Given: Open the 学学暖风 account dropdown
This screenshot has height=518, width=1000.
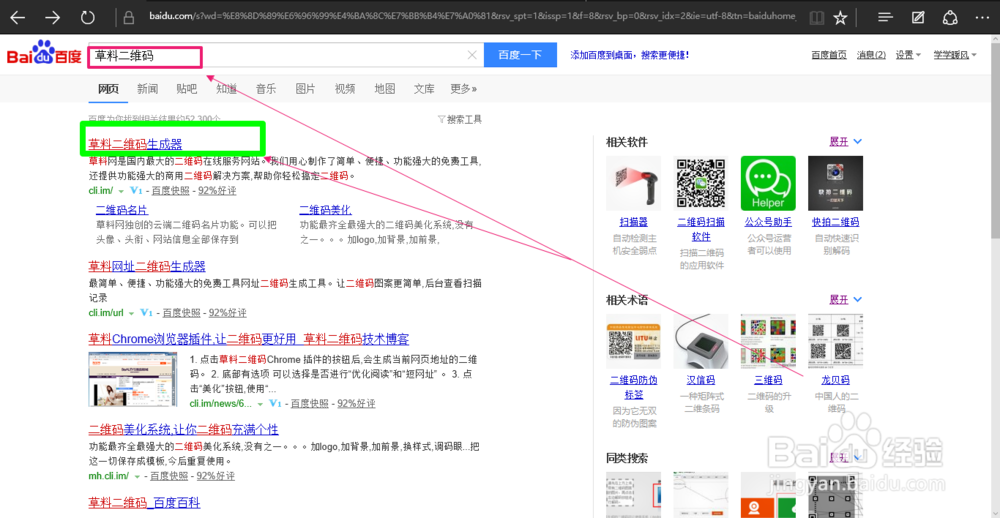Looking at the screenshot, I should pyautogui.click(x=955, y=55).
